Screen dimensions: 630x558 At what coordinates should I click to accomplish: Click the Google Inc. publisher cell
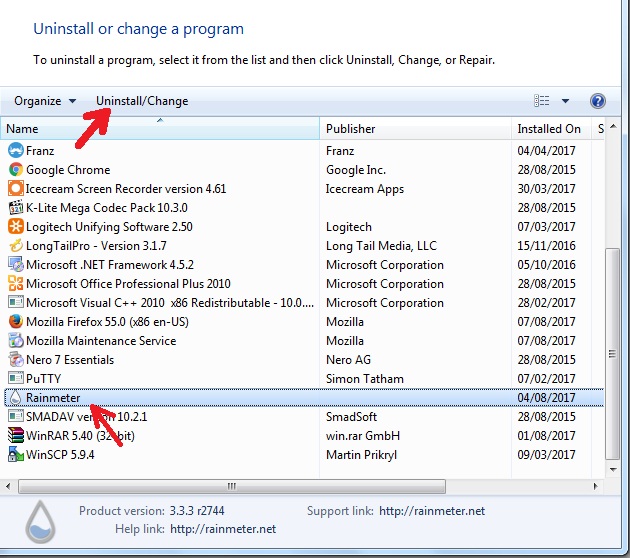(x=356, y=170)
